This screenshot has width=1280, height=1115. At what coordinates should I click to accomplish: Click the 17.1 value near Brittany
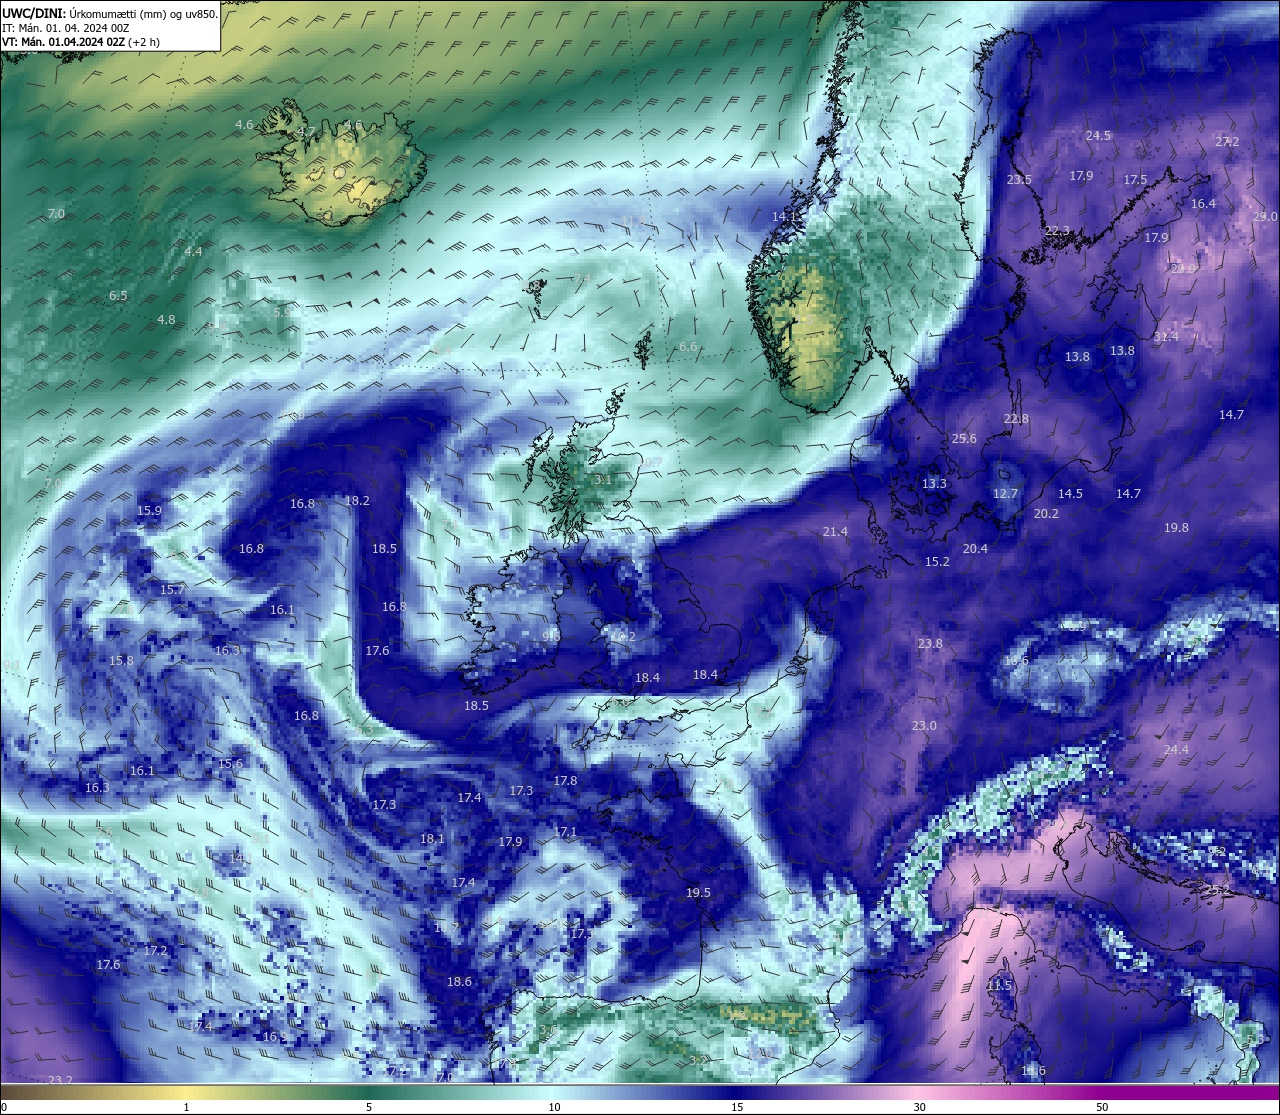point(565,831)
